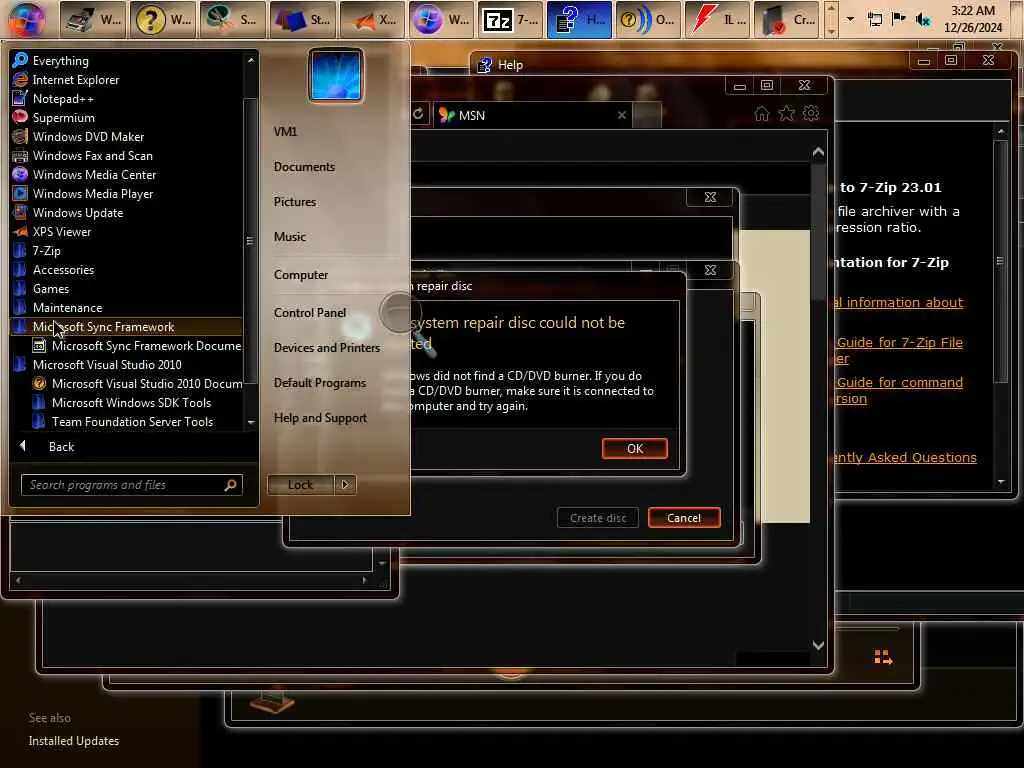Close the MSN tab in Internet Explorer

[x=622, y=115]
